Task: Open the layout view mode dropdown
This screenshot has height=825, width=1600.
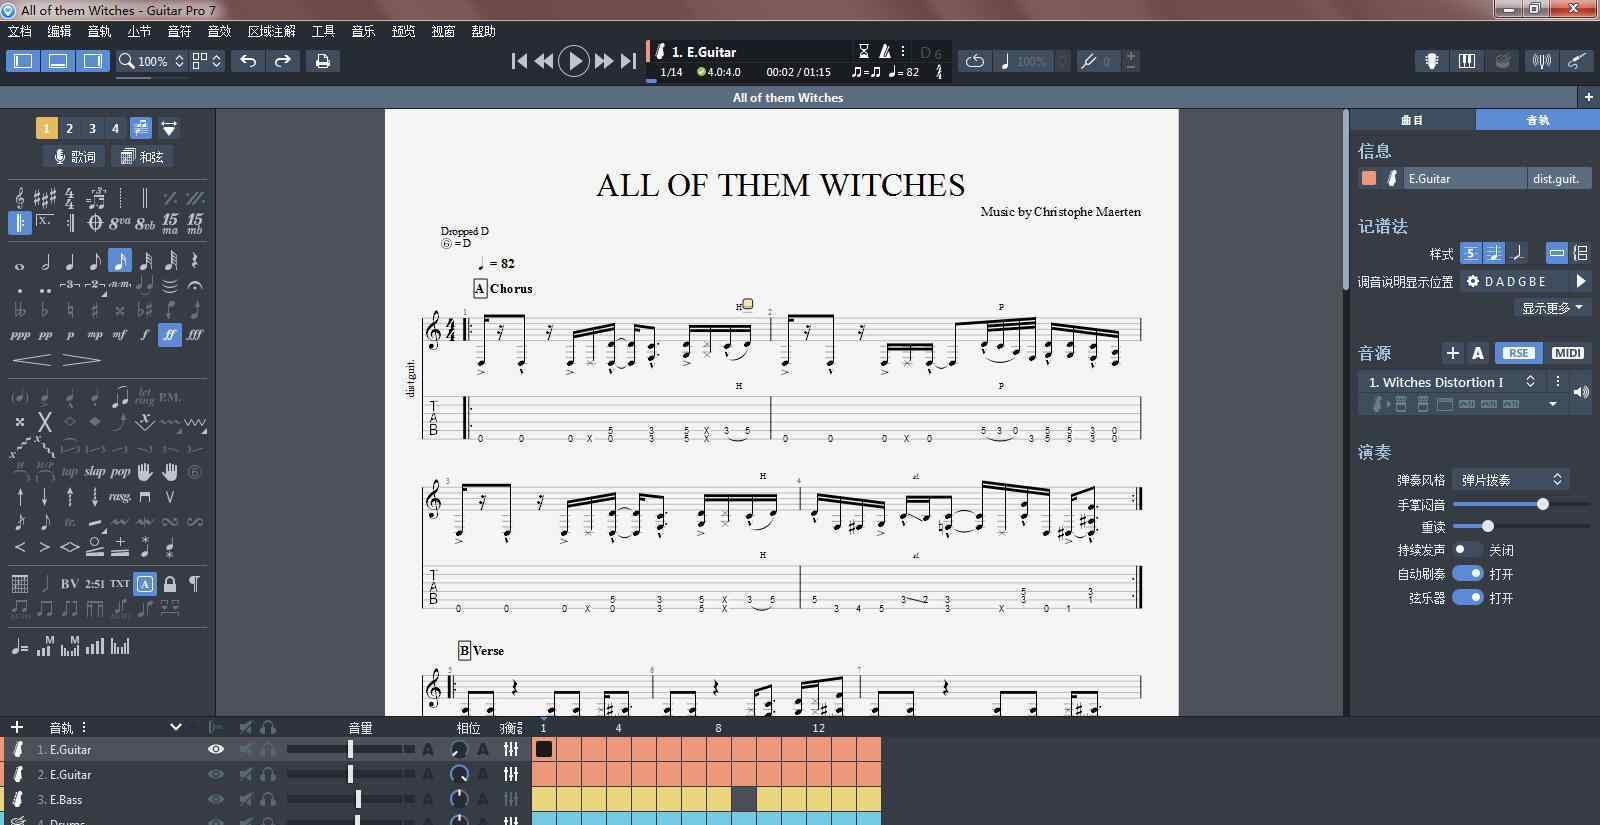Action: pos(207,61)
